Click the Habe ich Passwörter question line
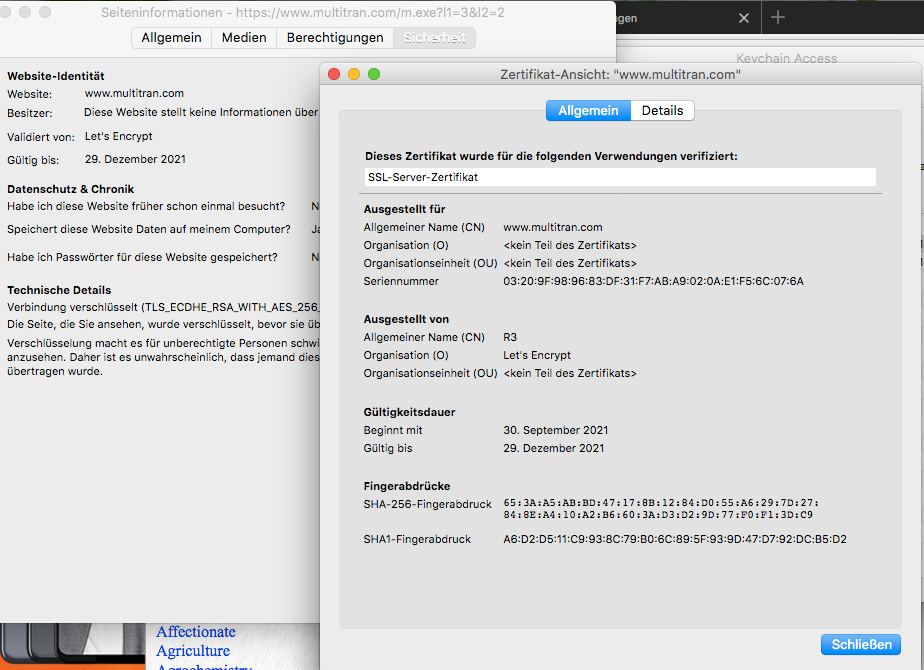 pyautogui.click(x=142, y=257)
